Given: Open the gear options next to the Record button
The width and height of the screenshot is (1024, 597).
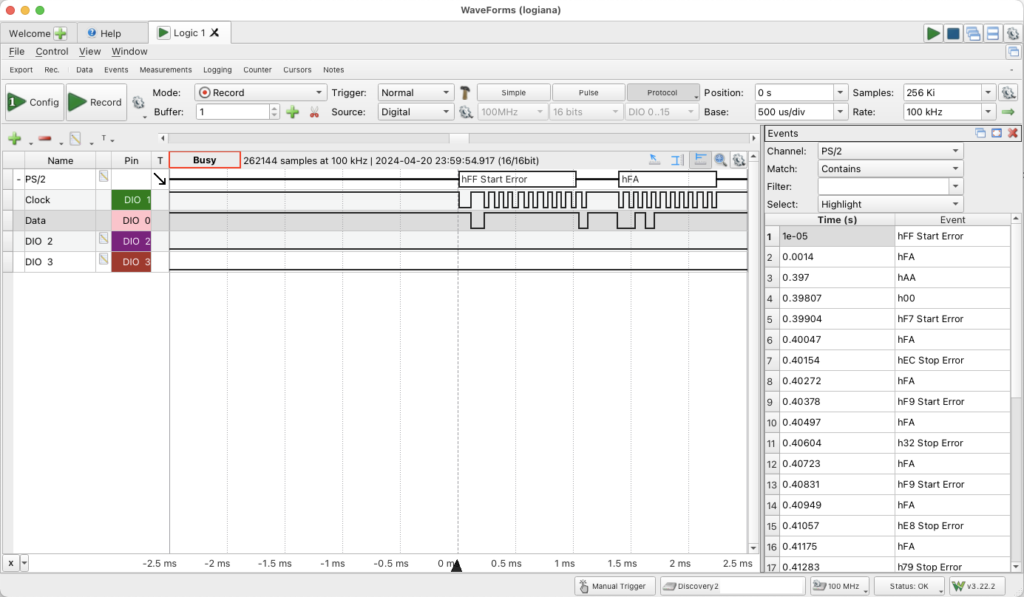Looking at the screenshot, I should [138, 103].
